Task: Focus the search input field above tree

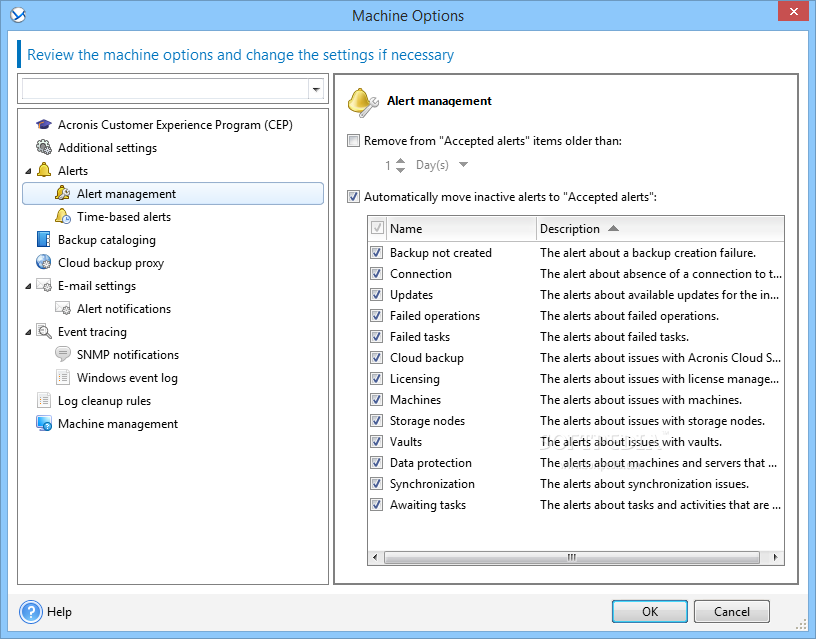Action: 165,90
